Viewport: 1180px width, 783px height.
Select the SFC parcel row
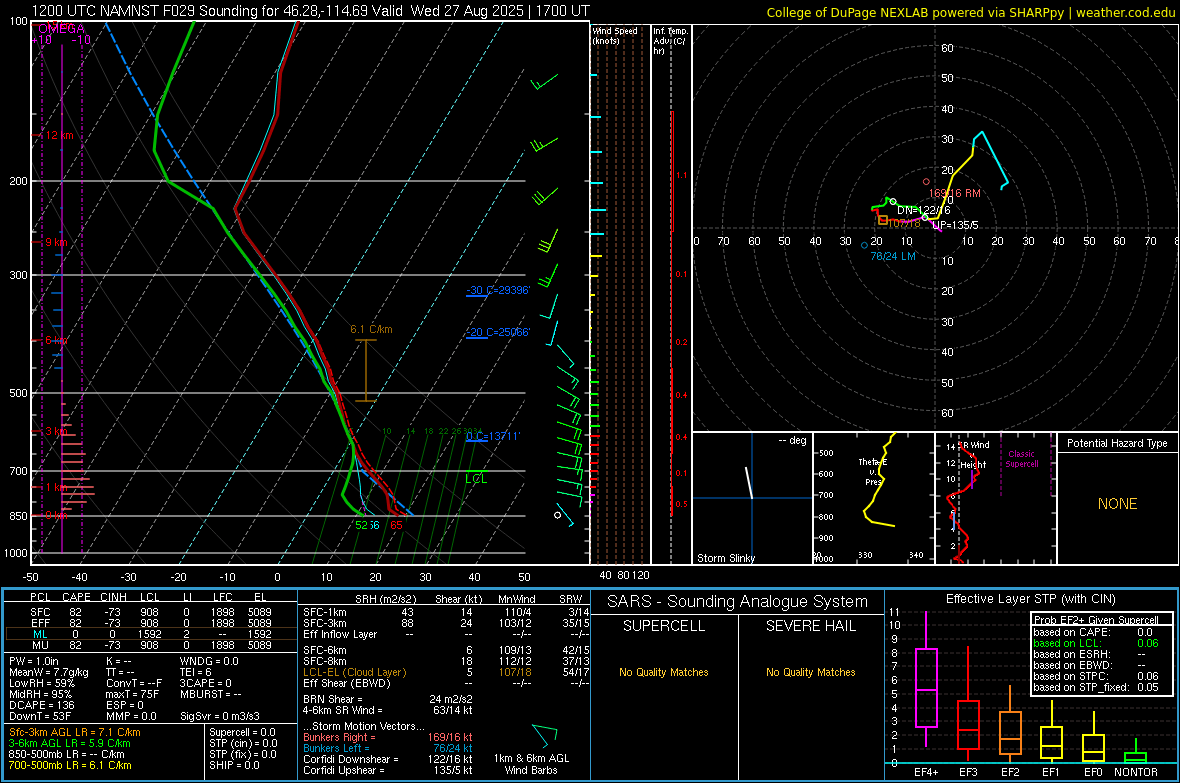point(149,612)
